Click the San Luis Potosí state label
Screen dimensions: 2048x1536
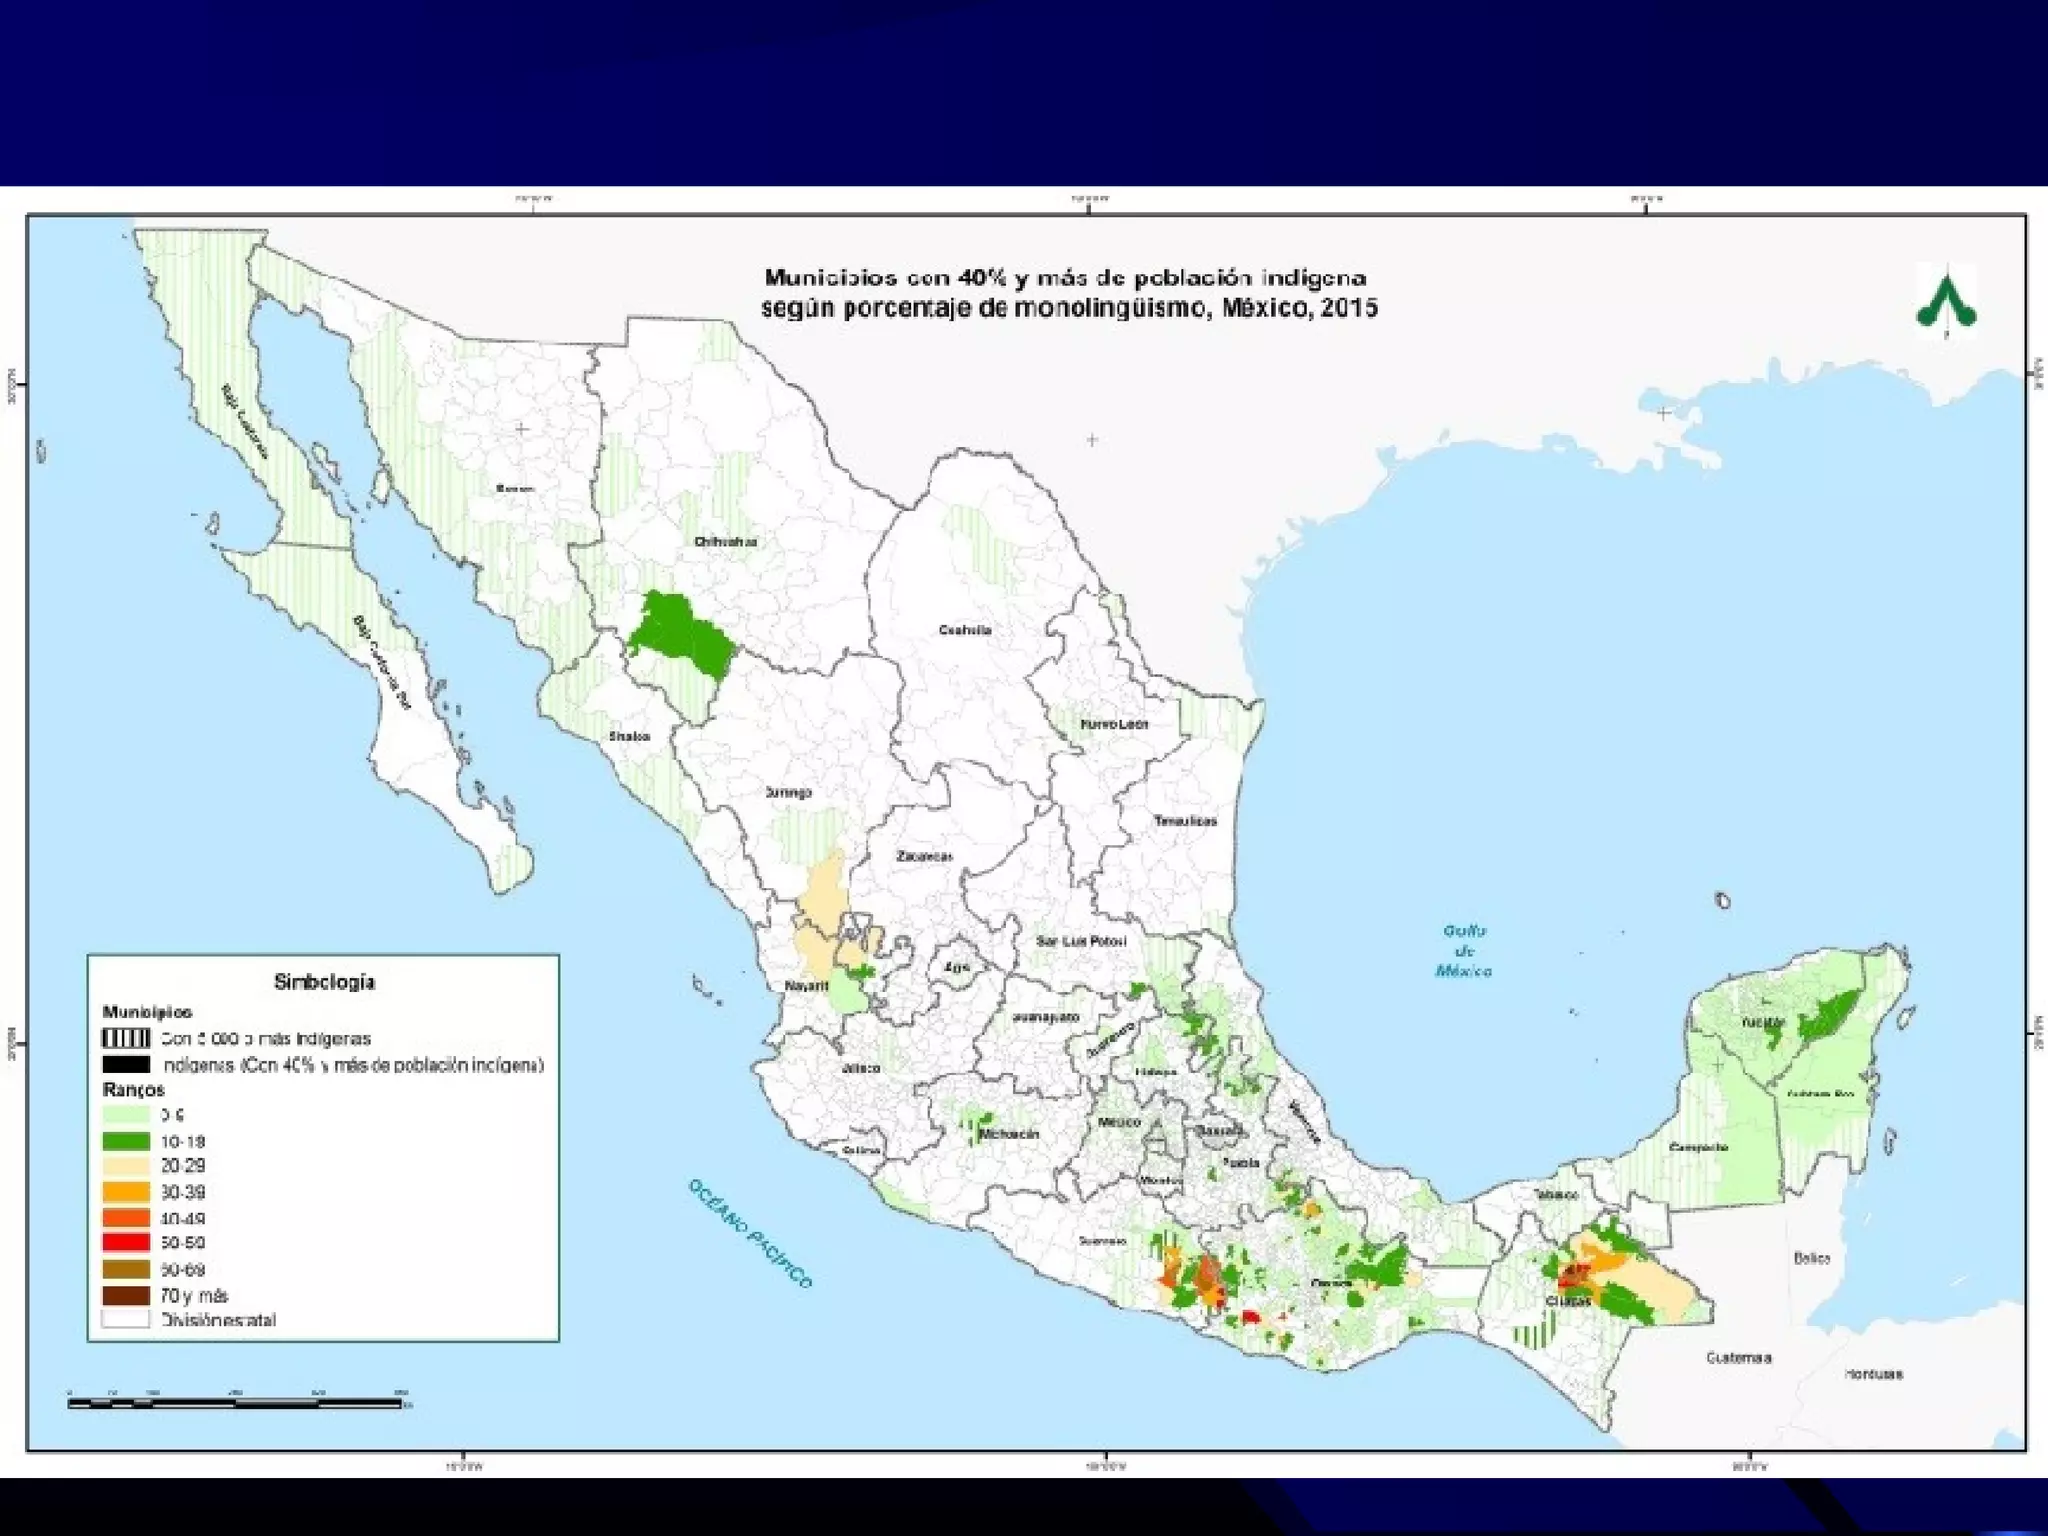click(x=1081, y=941)
